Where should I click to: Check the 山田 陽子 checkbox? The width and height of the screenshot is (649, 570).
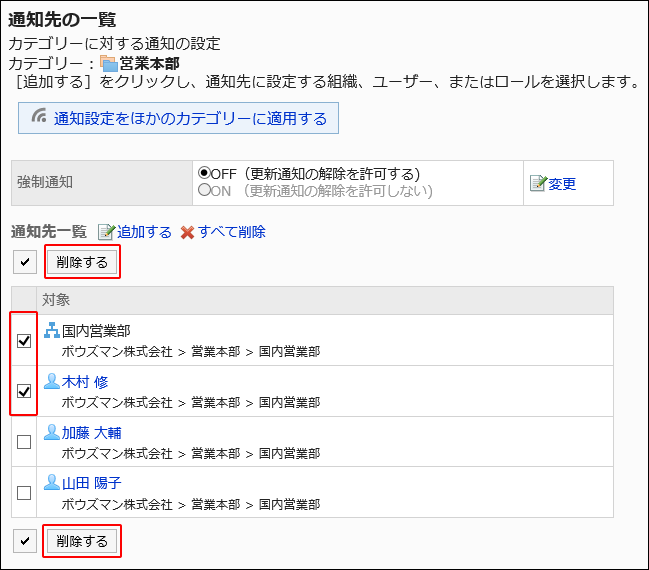pyautogui.click(x=24, y=493)
